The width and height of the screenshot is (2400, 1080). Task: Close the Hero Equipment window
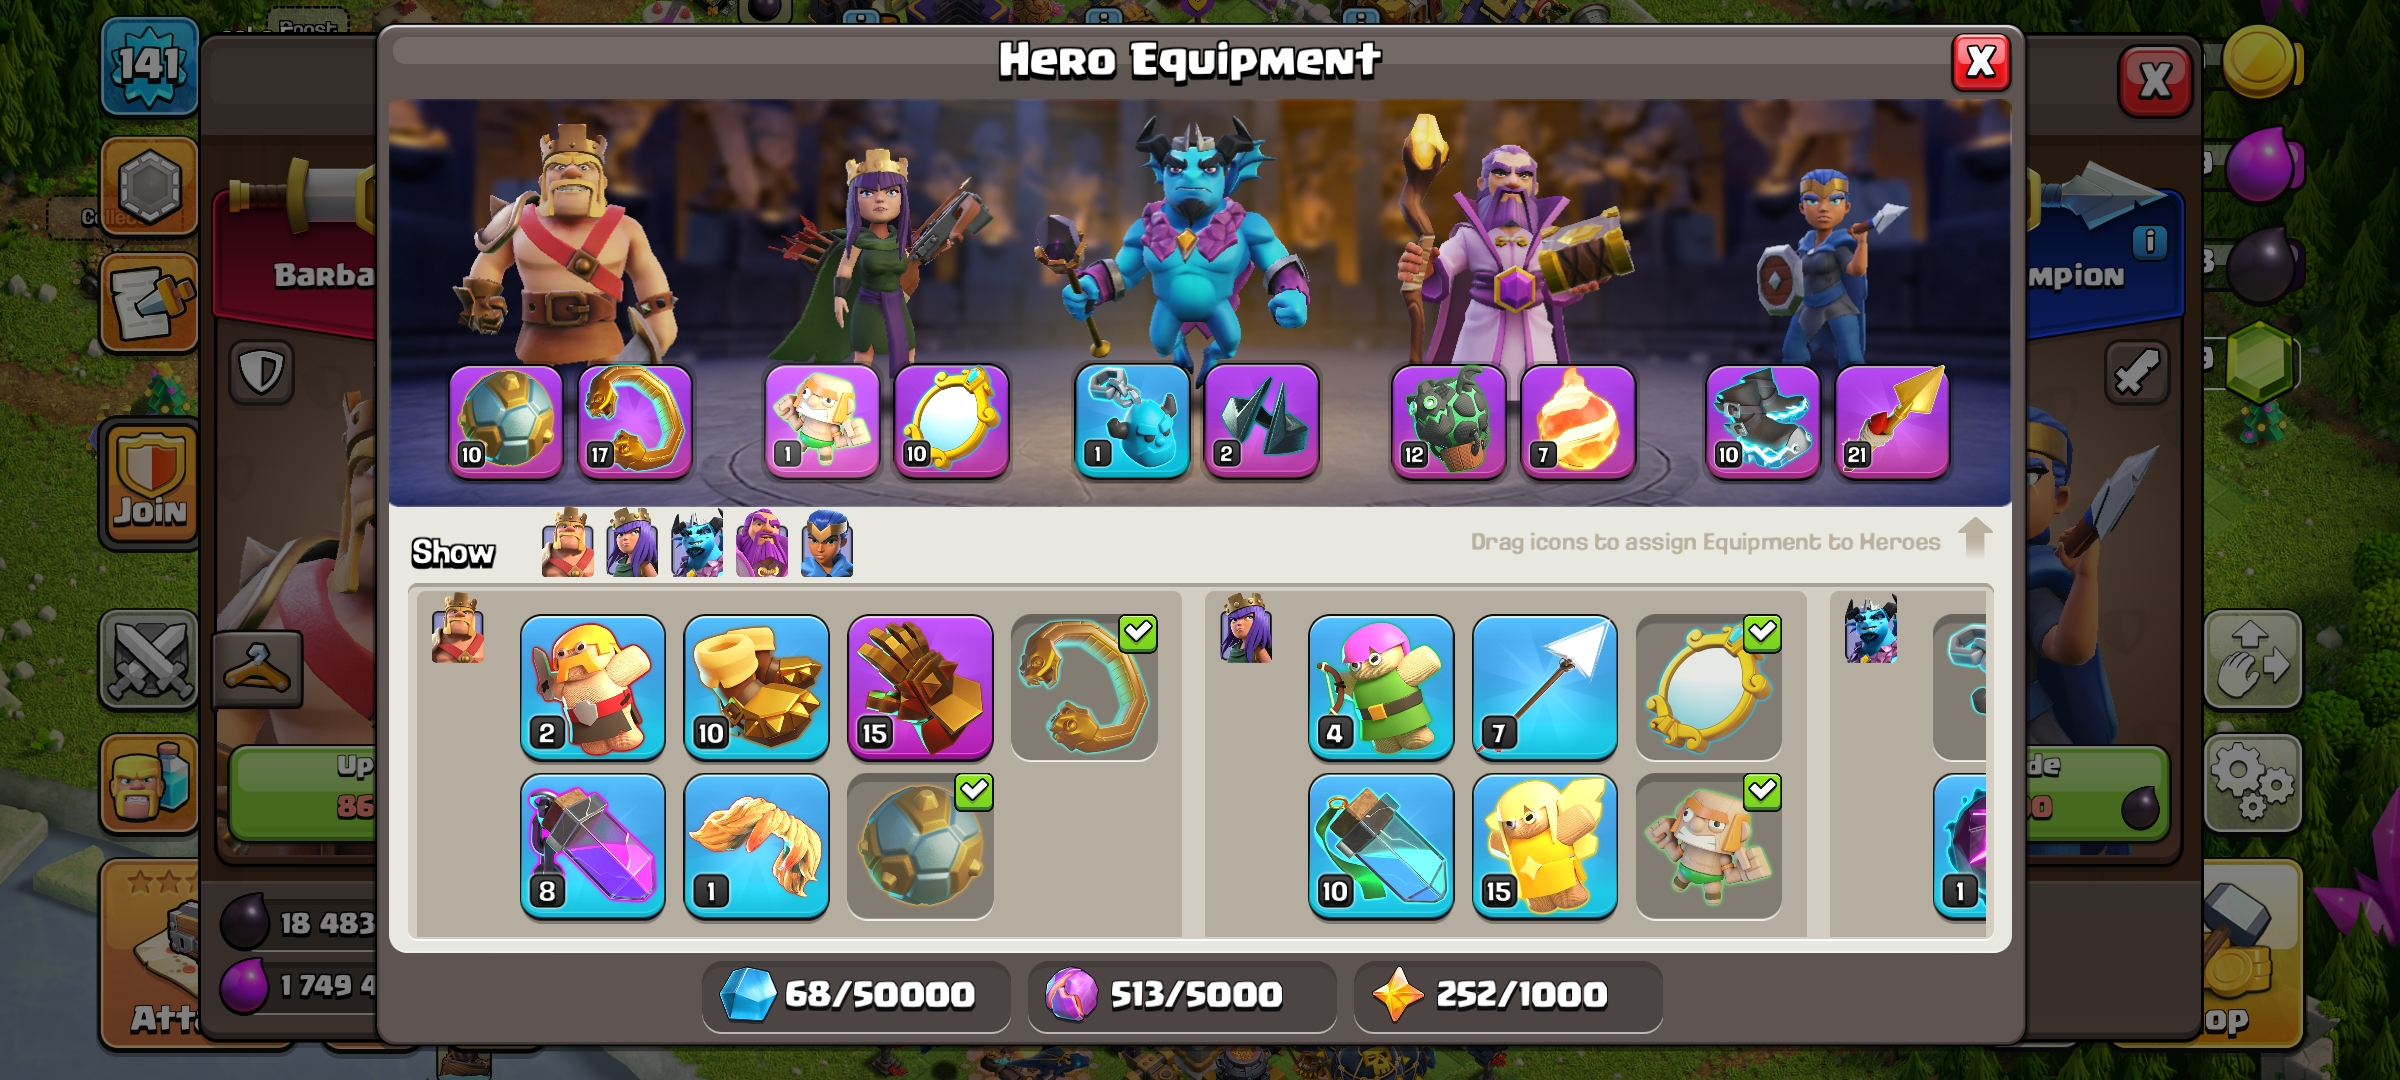[x=1981, y=63]
